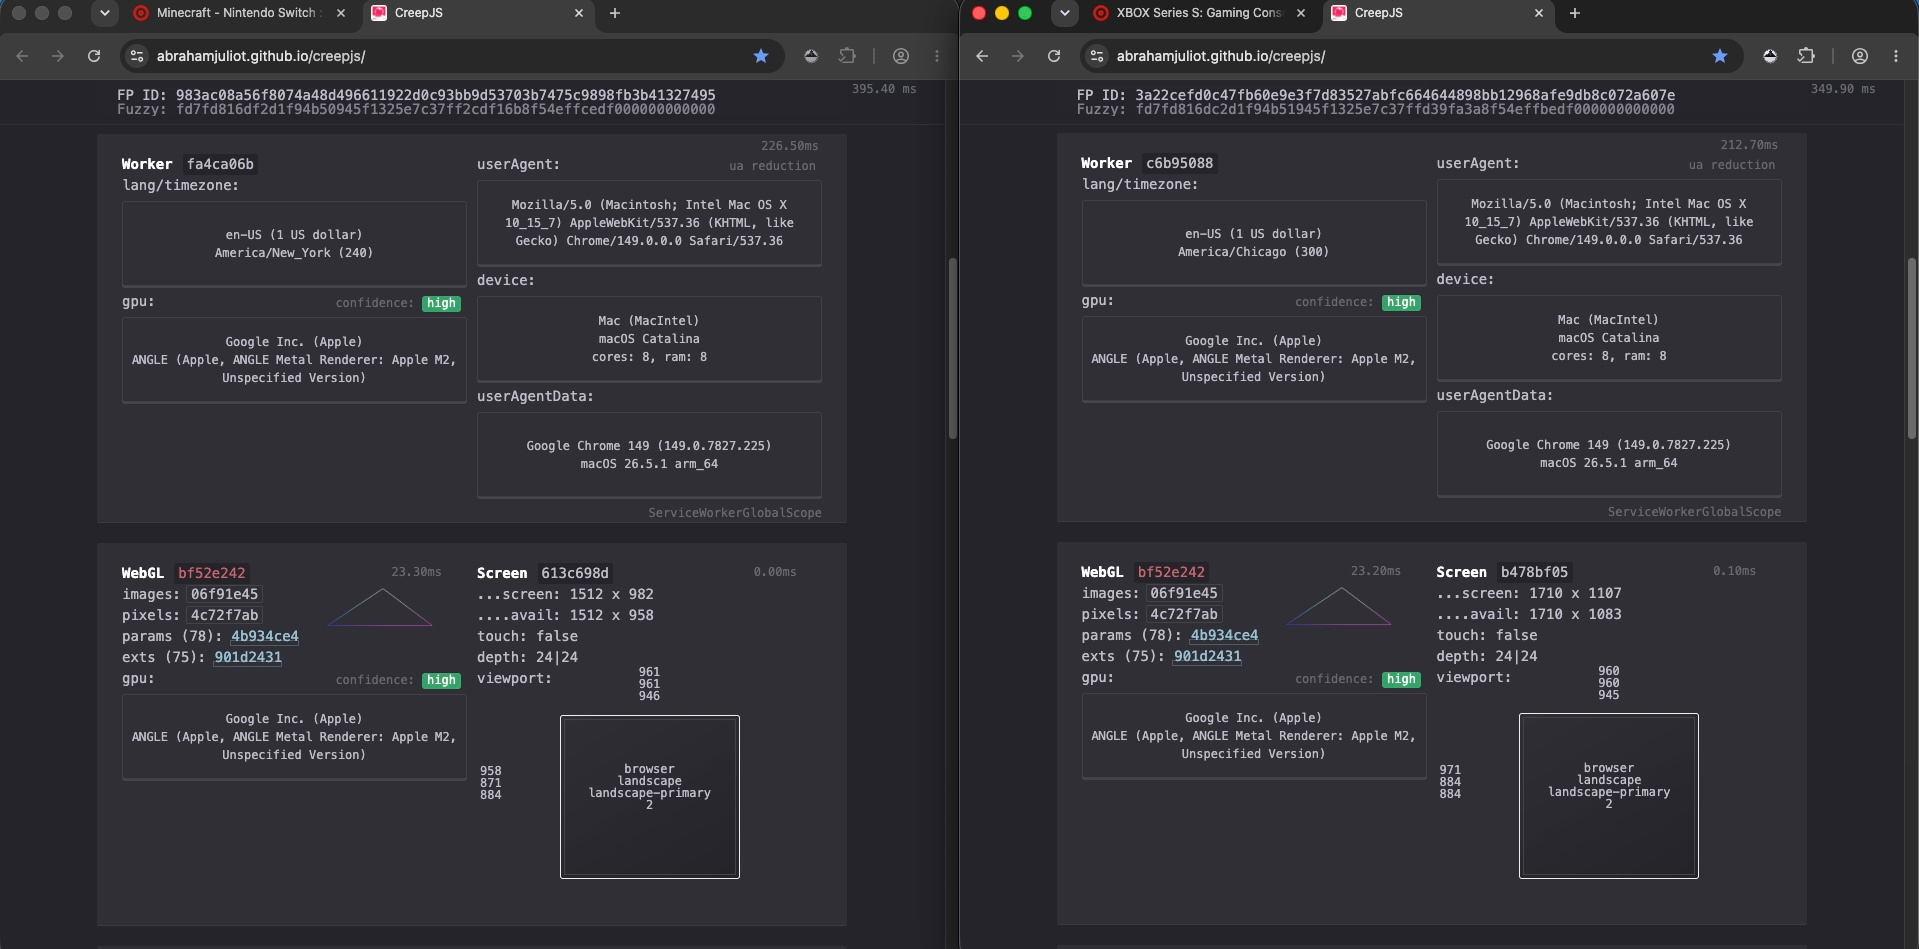Click Screen hash 613c698d
This screenshot has height=949, width=1919.
(575, 573)
